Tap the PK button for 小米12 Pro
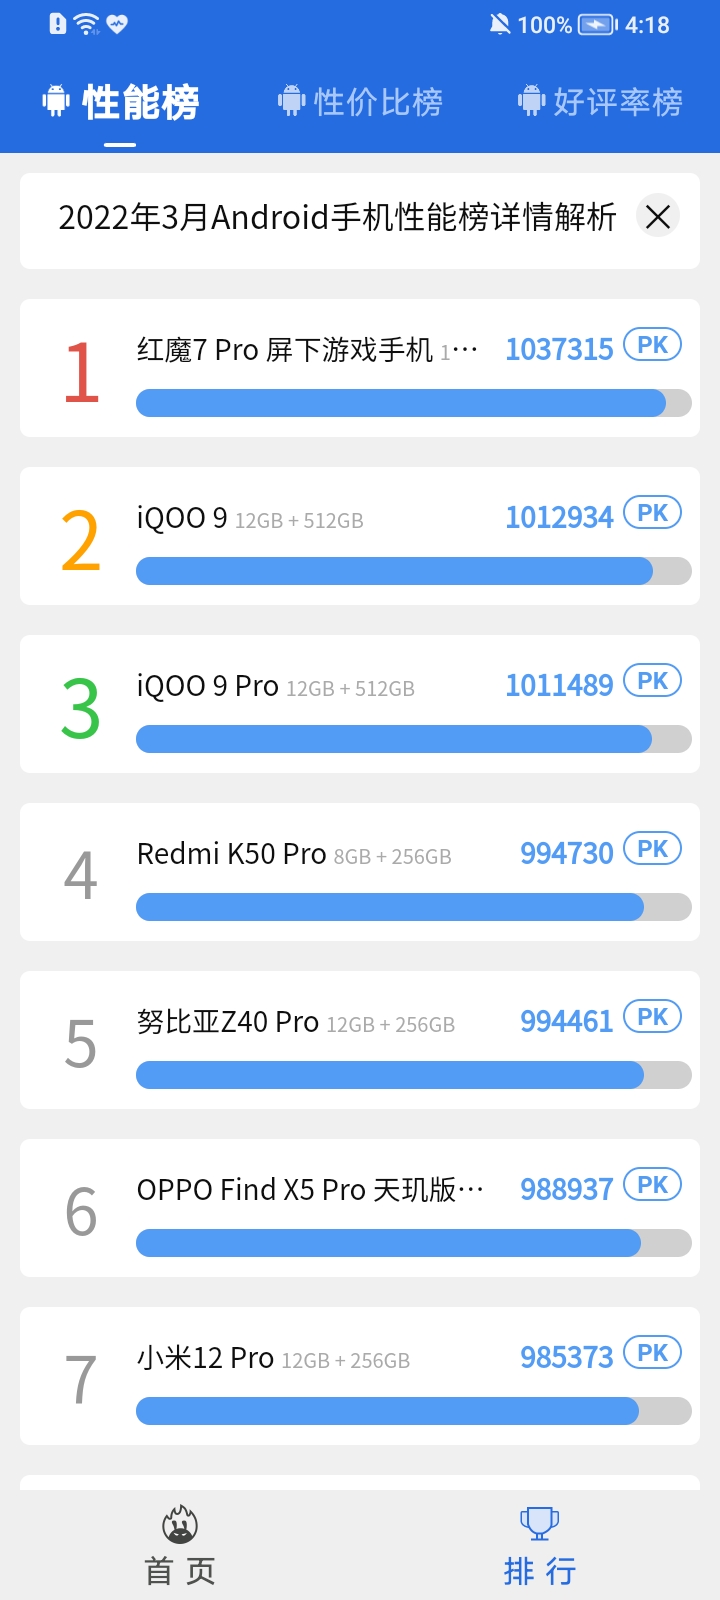The height and width of the screenshot is (1600, 720). coord(653,1353)
